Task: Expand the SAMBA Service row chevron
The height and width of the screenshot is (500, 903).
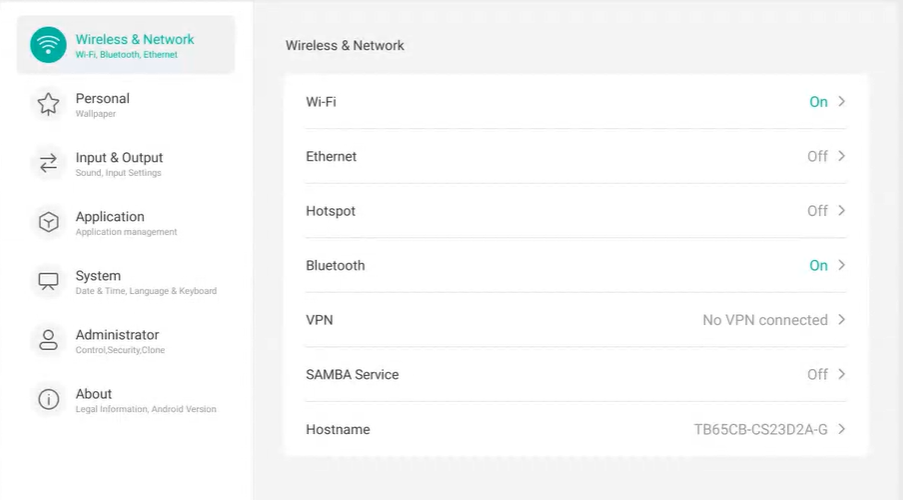Action: coord(842,375)
